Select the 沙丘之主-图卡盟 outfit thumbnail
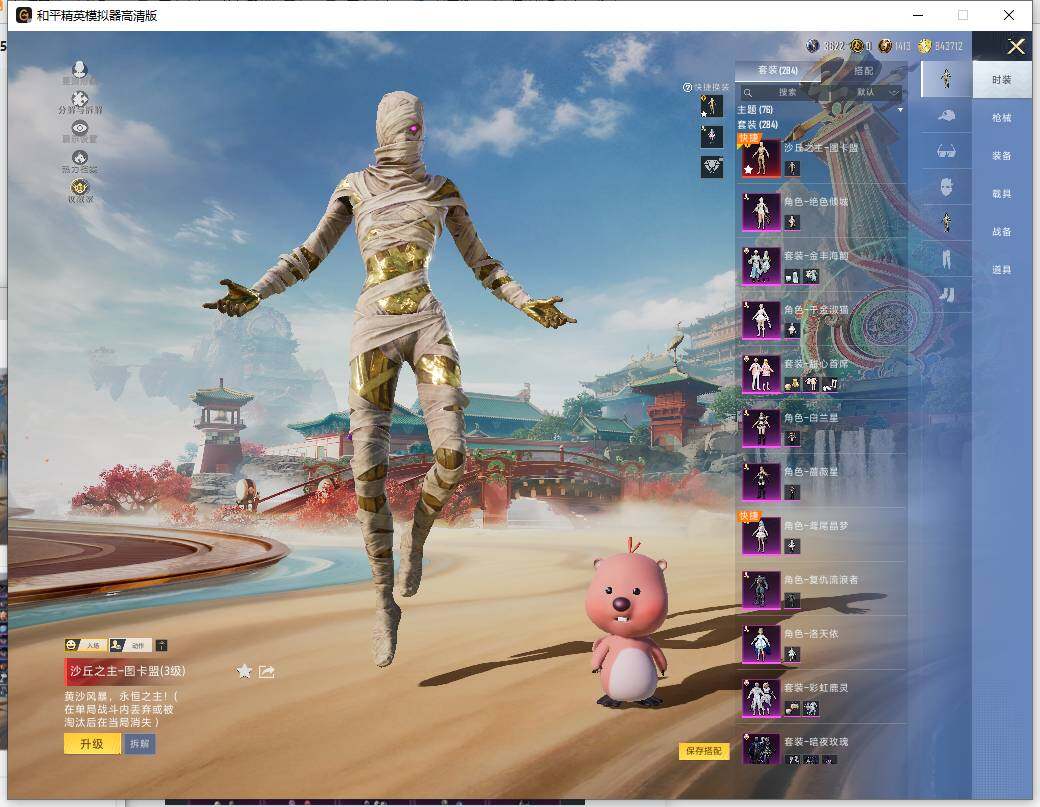The width and height of the screenshot is (1040, 807). tap(761, 158)
